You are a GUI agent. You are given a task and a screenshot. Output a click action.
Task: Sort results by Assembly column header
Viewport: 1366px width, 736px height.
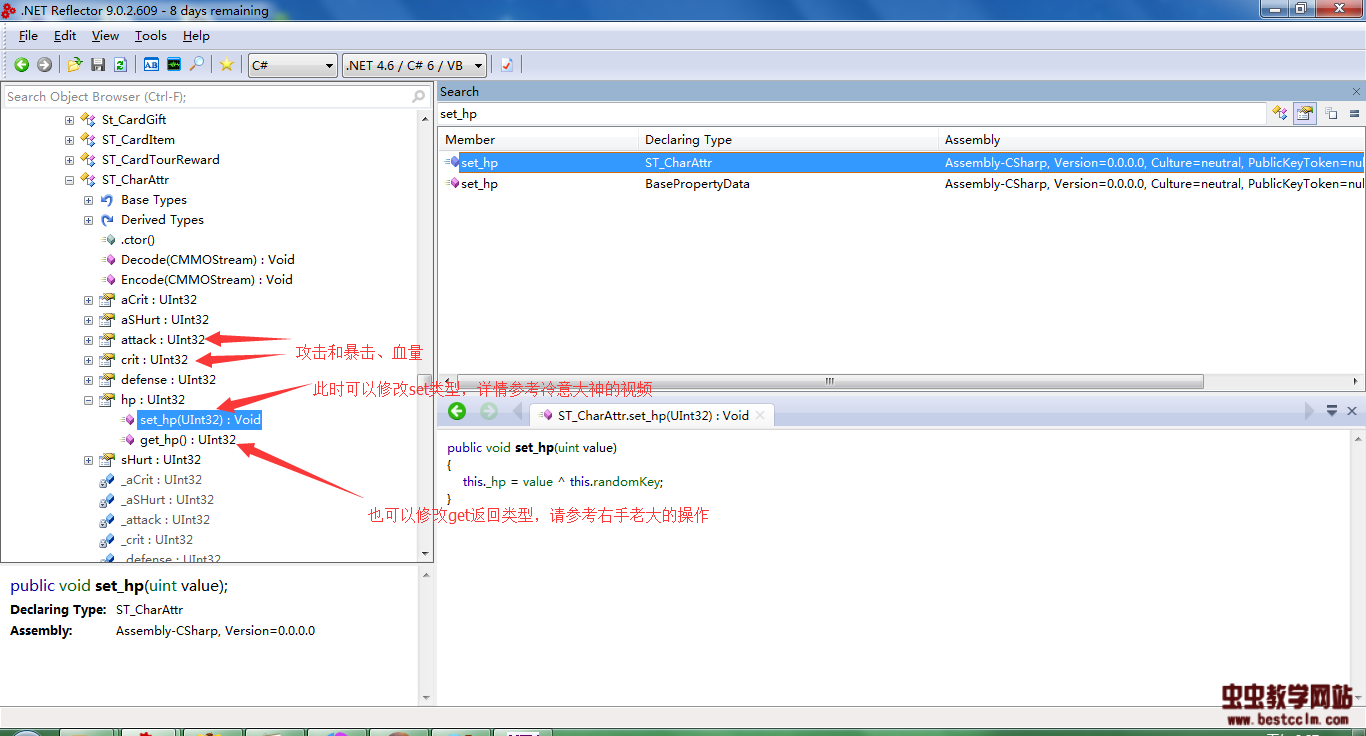pos(1151,140)
